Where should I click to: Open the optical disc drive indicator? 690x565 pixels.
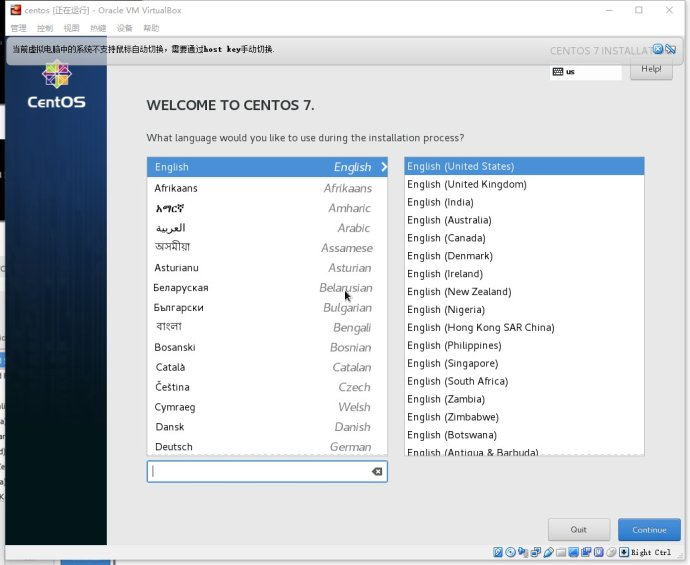(x=510, y=552)
